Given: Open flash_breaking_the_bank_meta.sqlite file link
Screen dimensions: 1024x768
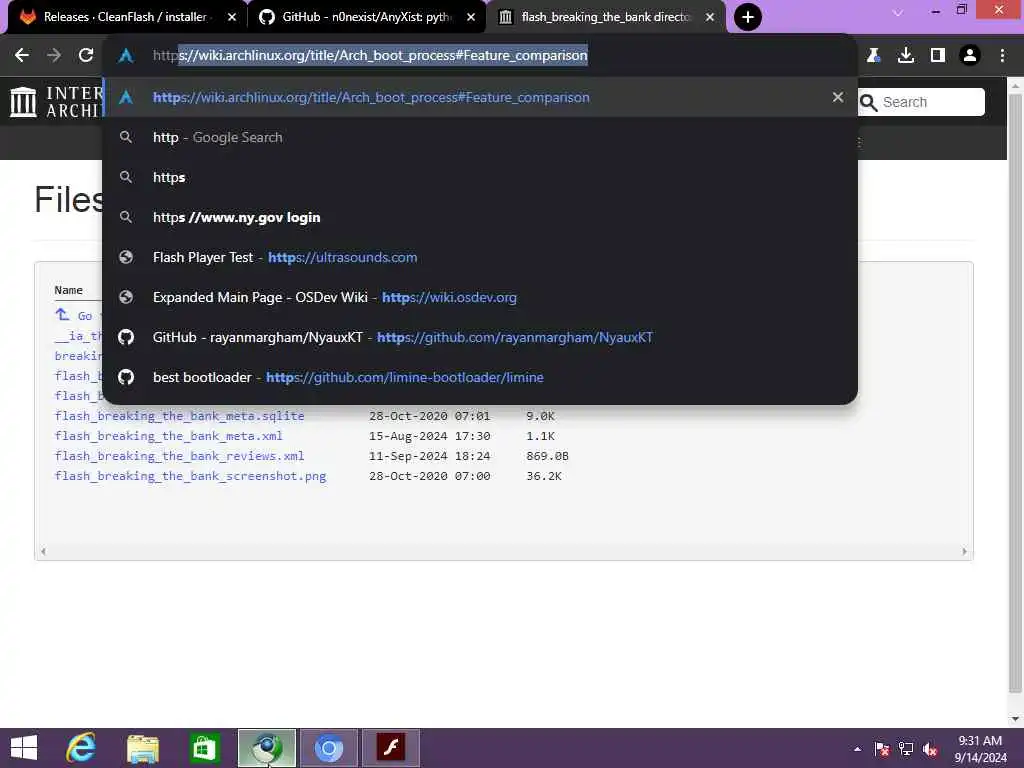Looking at the screenshot, I should coord(180,416).
